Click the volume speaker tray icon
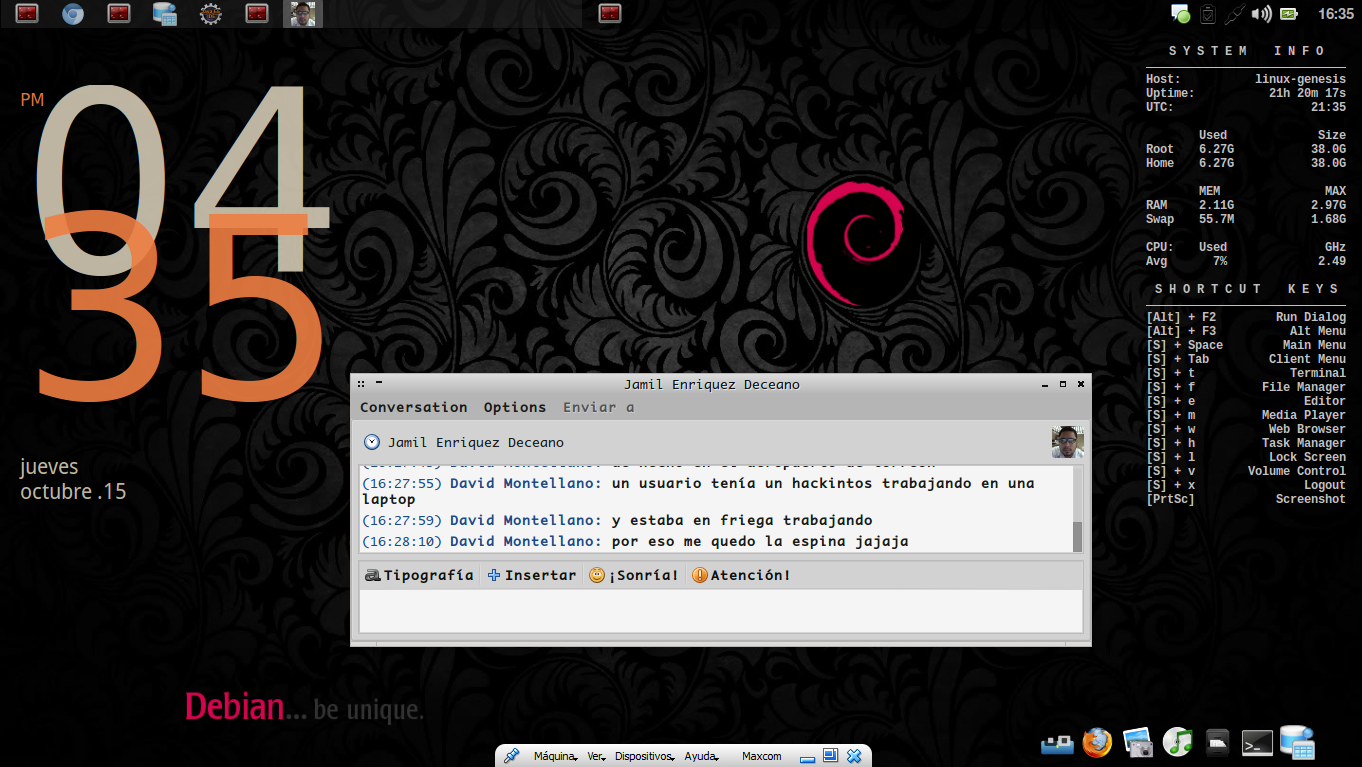Image resolution: width=1362 pixels, height=767 pixels. pyautogui.click(x=1262, y=14)
